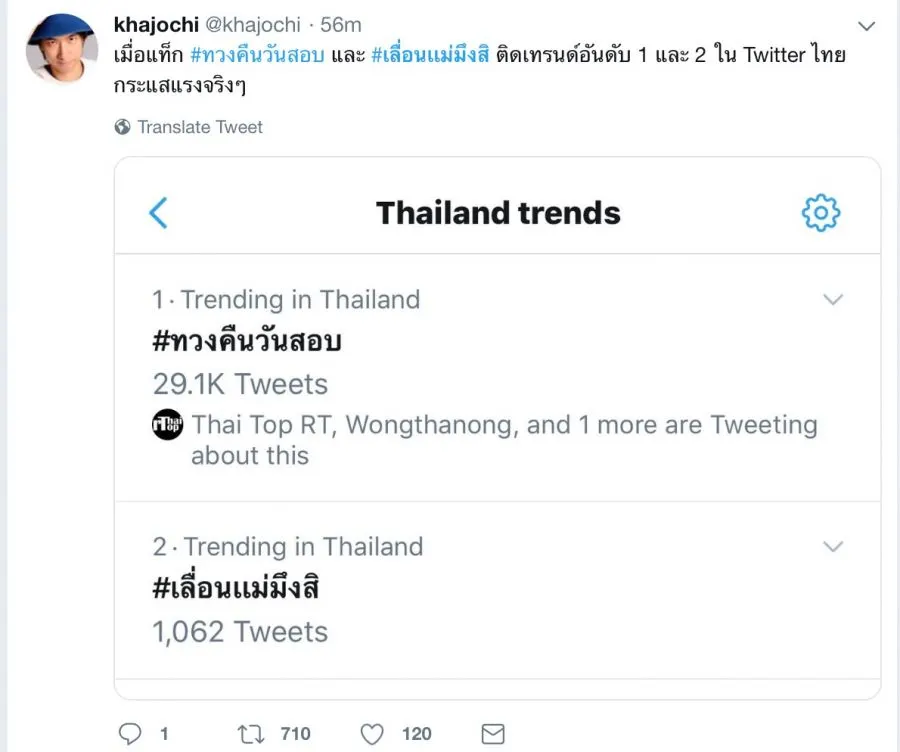Go back using the blue back arrow
This screenshot has width=900, height=752.
point(158,213)
